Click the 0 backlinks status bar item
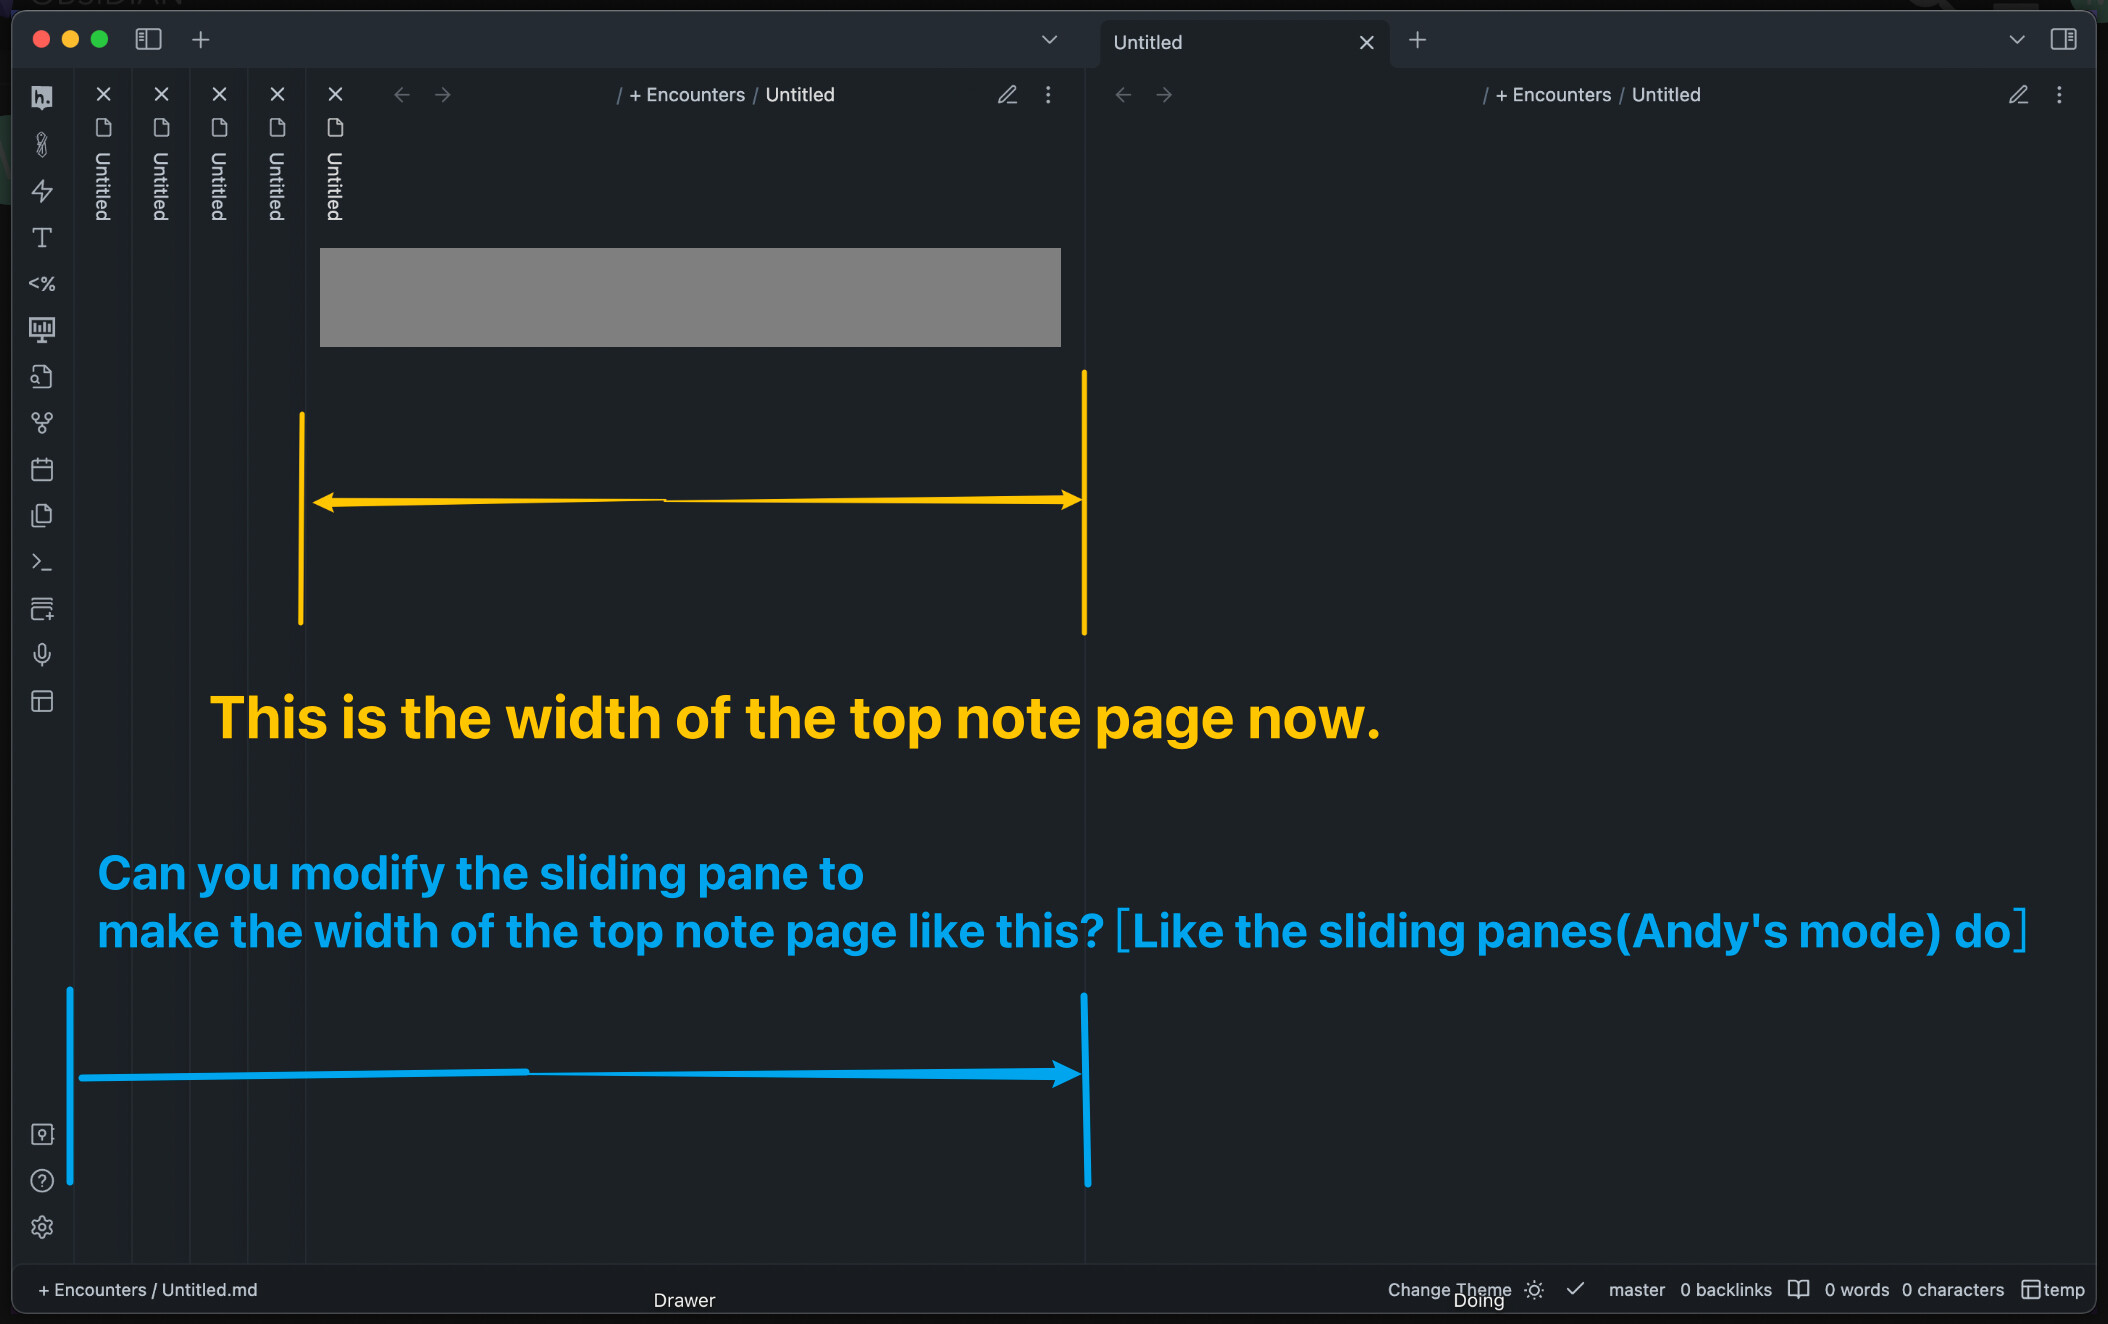The height and width of the screenshot is (1324, 2108). [x=1726, y=1290]
